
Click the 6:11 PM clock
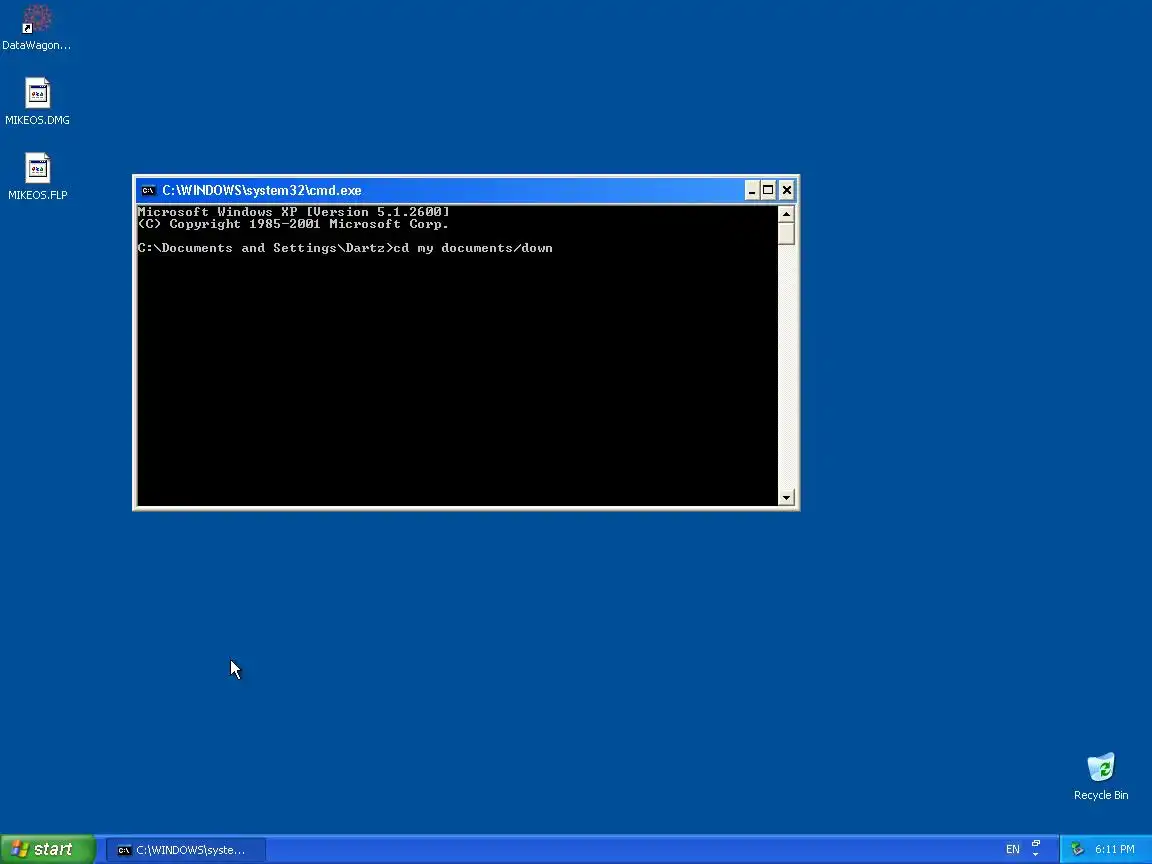point(1115,849)
